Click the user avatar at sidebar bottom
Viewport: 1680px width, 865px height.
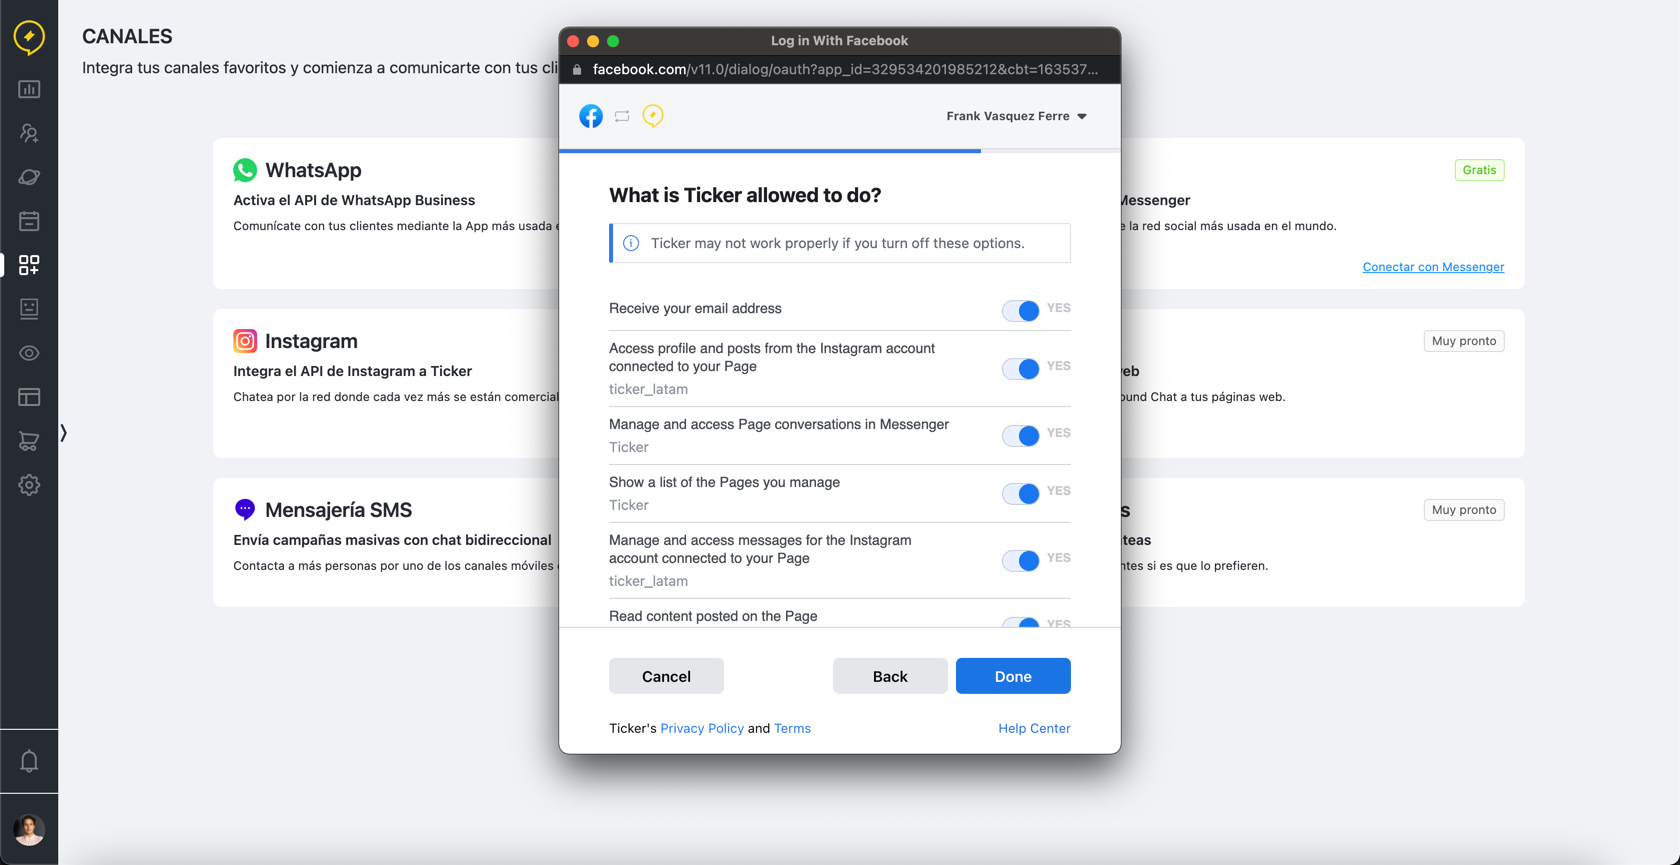[29, 829]
